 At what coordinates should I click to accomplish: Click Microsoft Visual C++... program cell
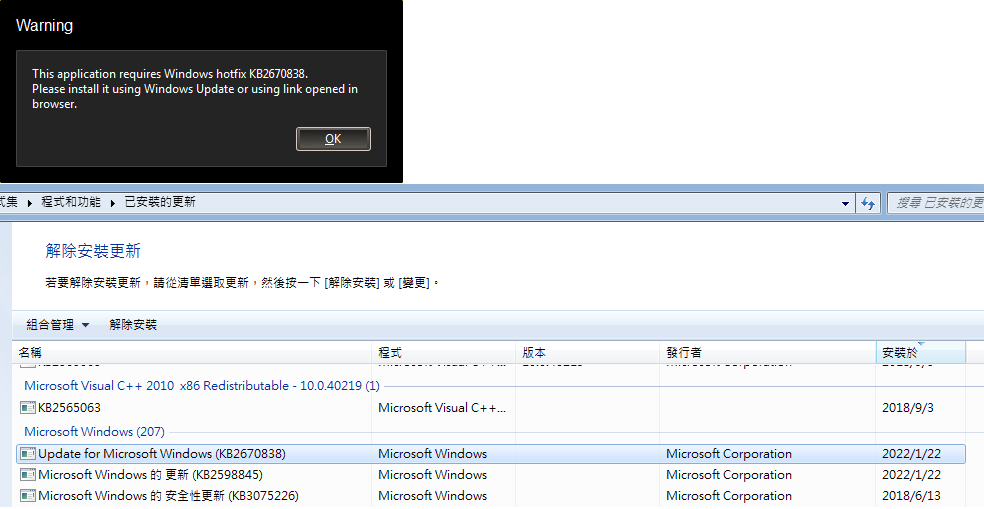(x=442, y=407)
